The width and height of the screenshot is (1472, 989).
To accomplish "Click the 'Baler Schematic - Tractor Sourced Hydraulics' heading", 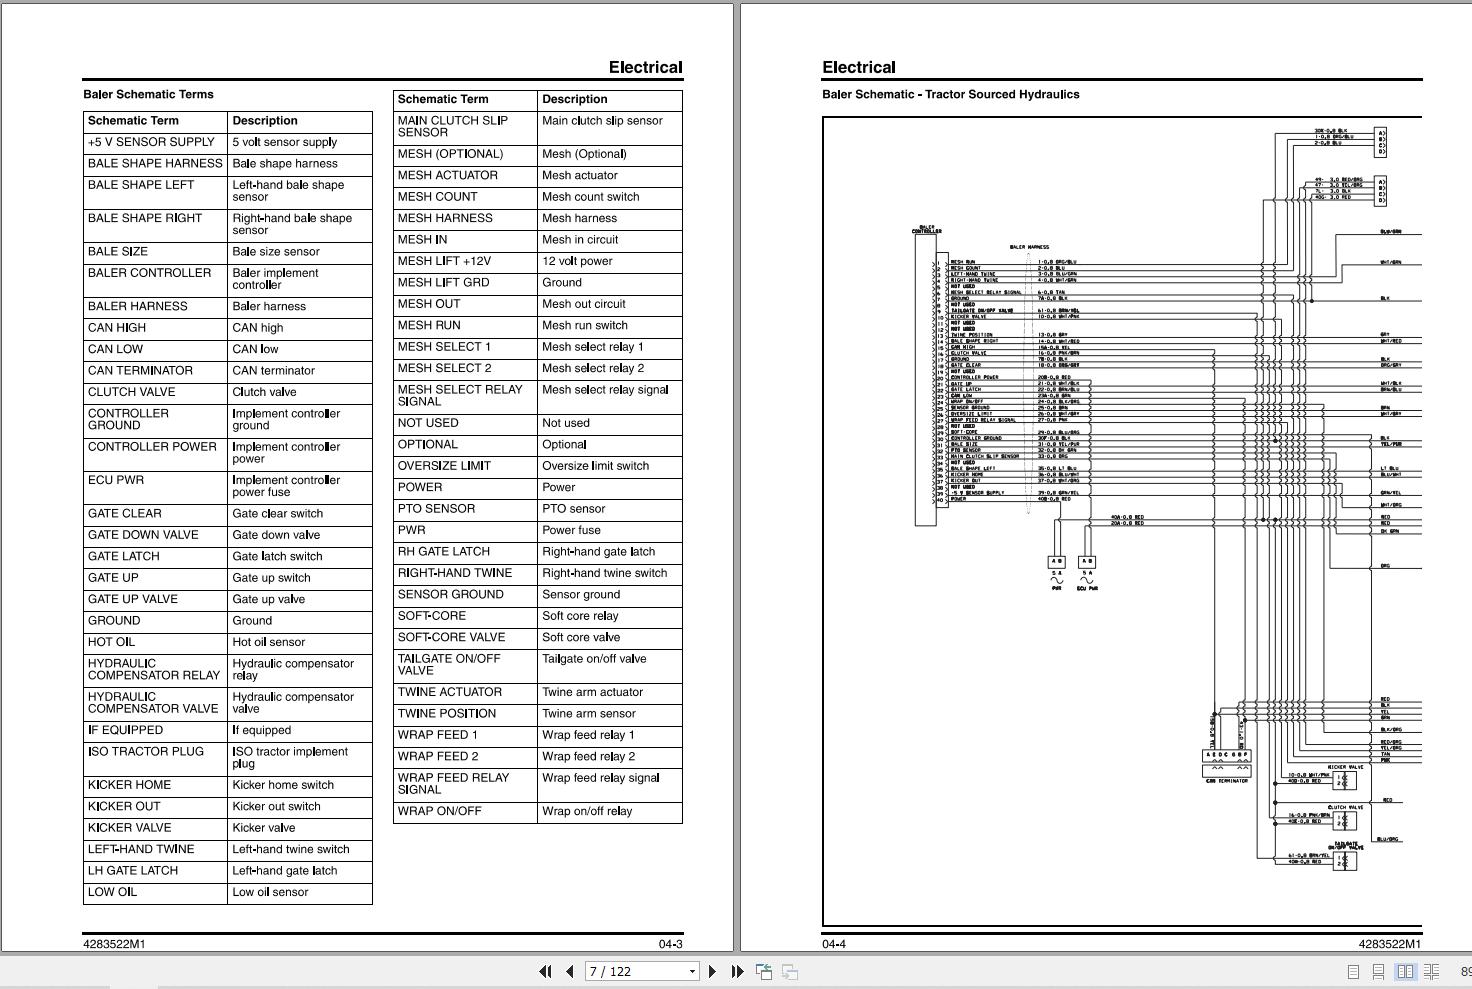I will [950, 94].
